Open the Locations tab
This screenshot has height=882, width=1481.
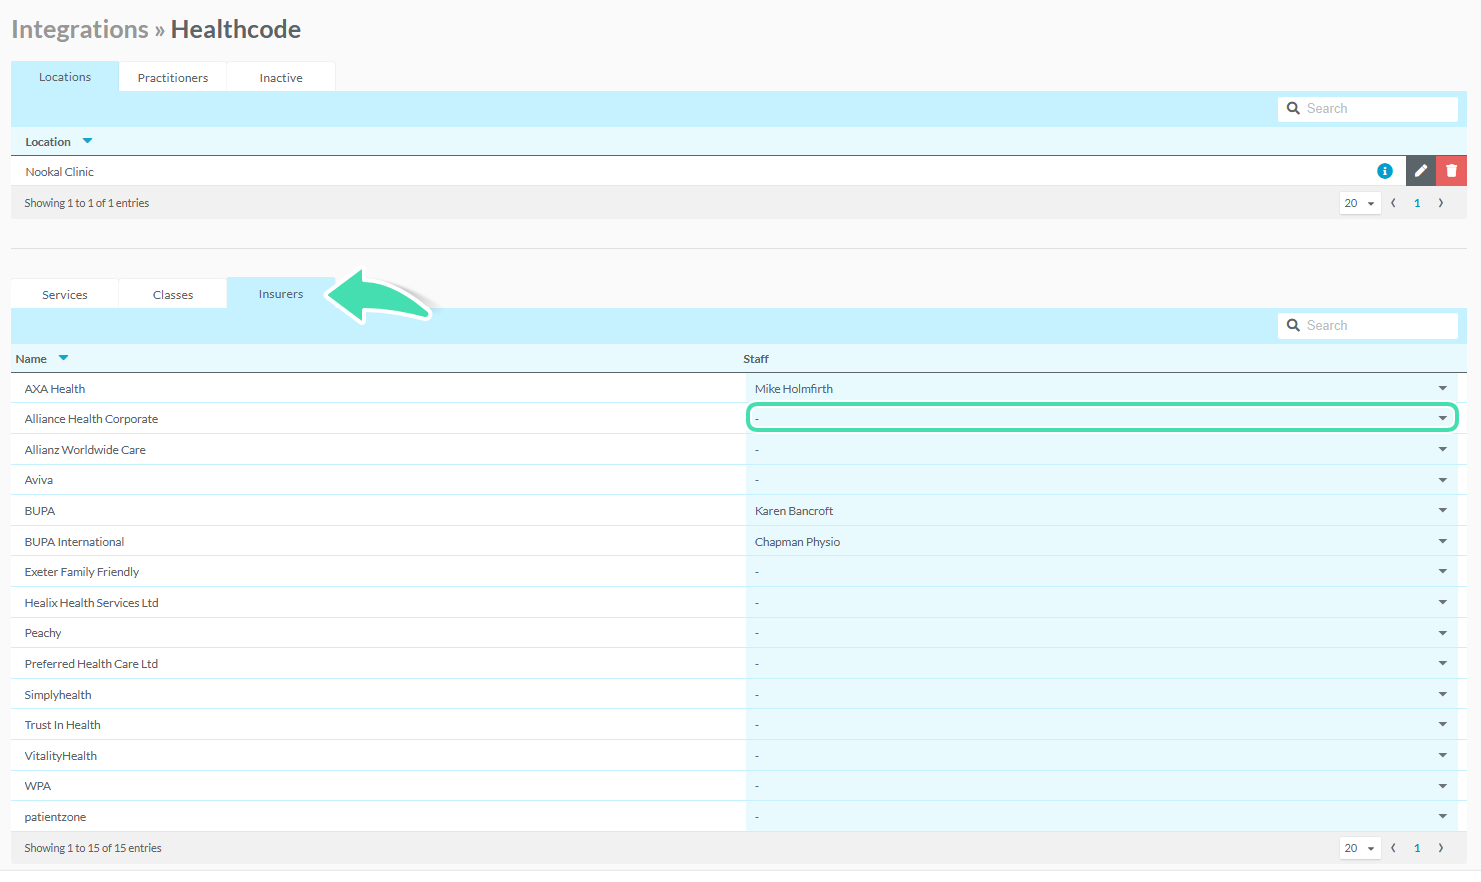coord(65,77)
